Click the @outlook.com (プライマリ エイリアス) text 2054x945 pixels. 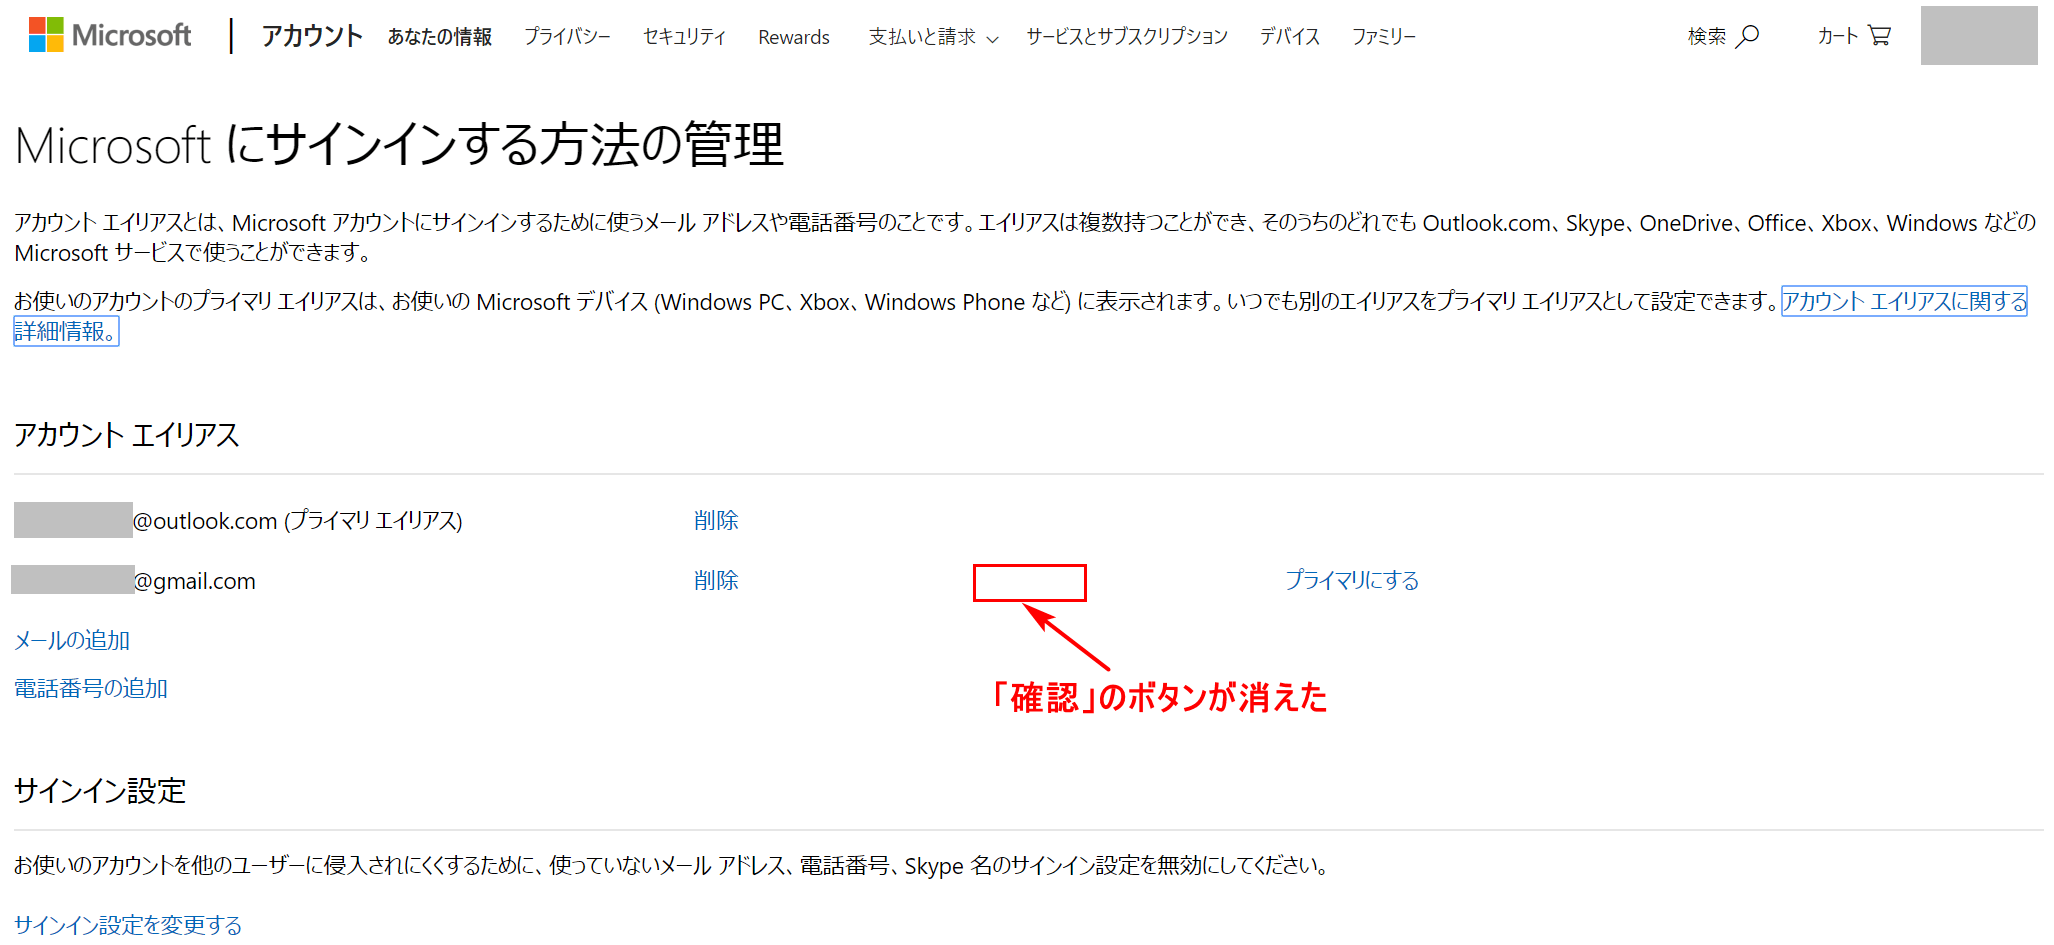point(298,521)
